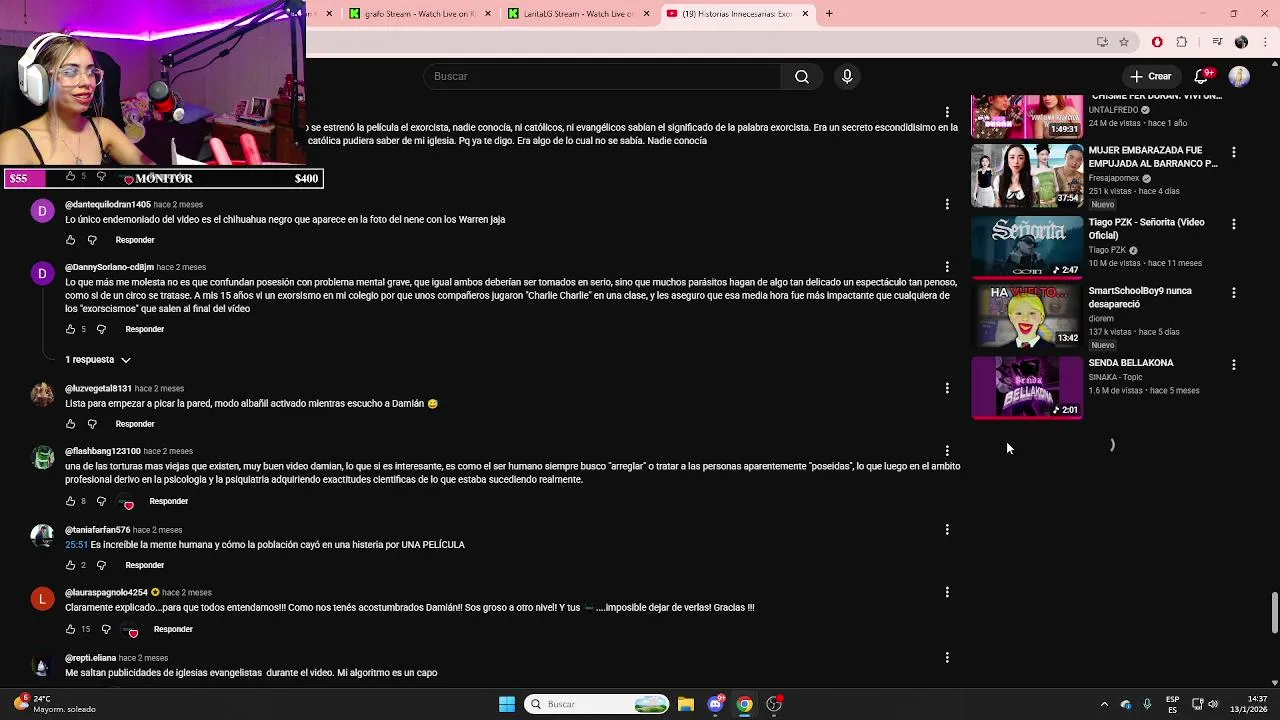This screenshot has width=1280, height=720.
Task: Open the YouTube notifications bell
Action: (x=1202, y=76)
